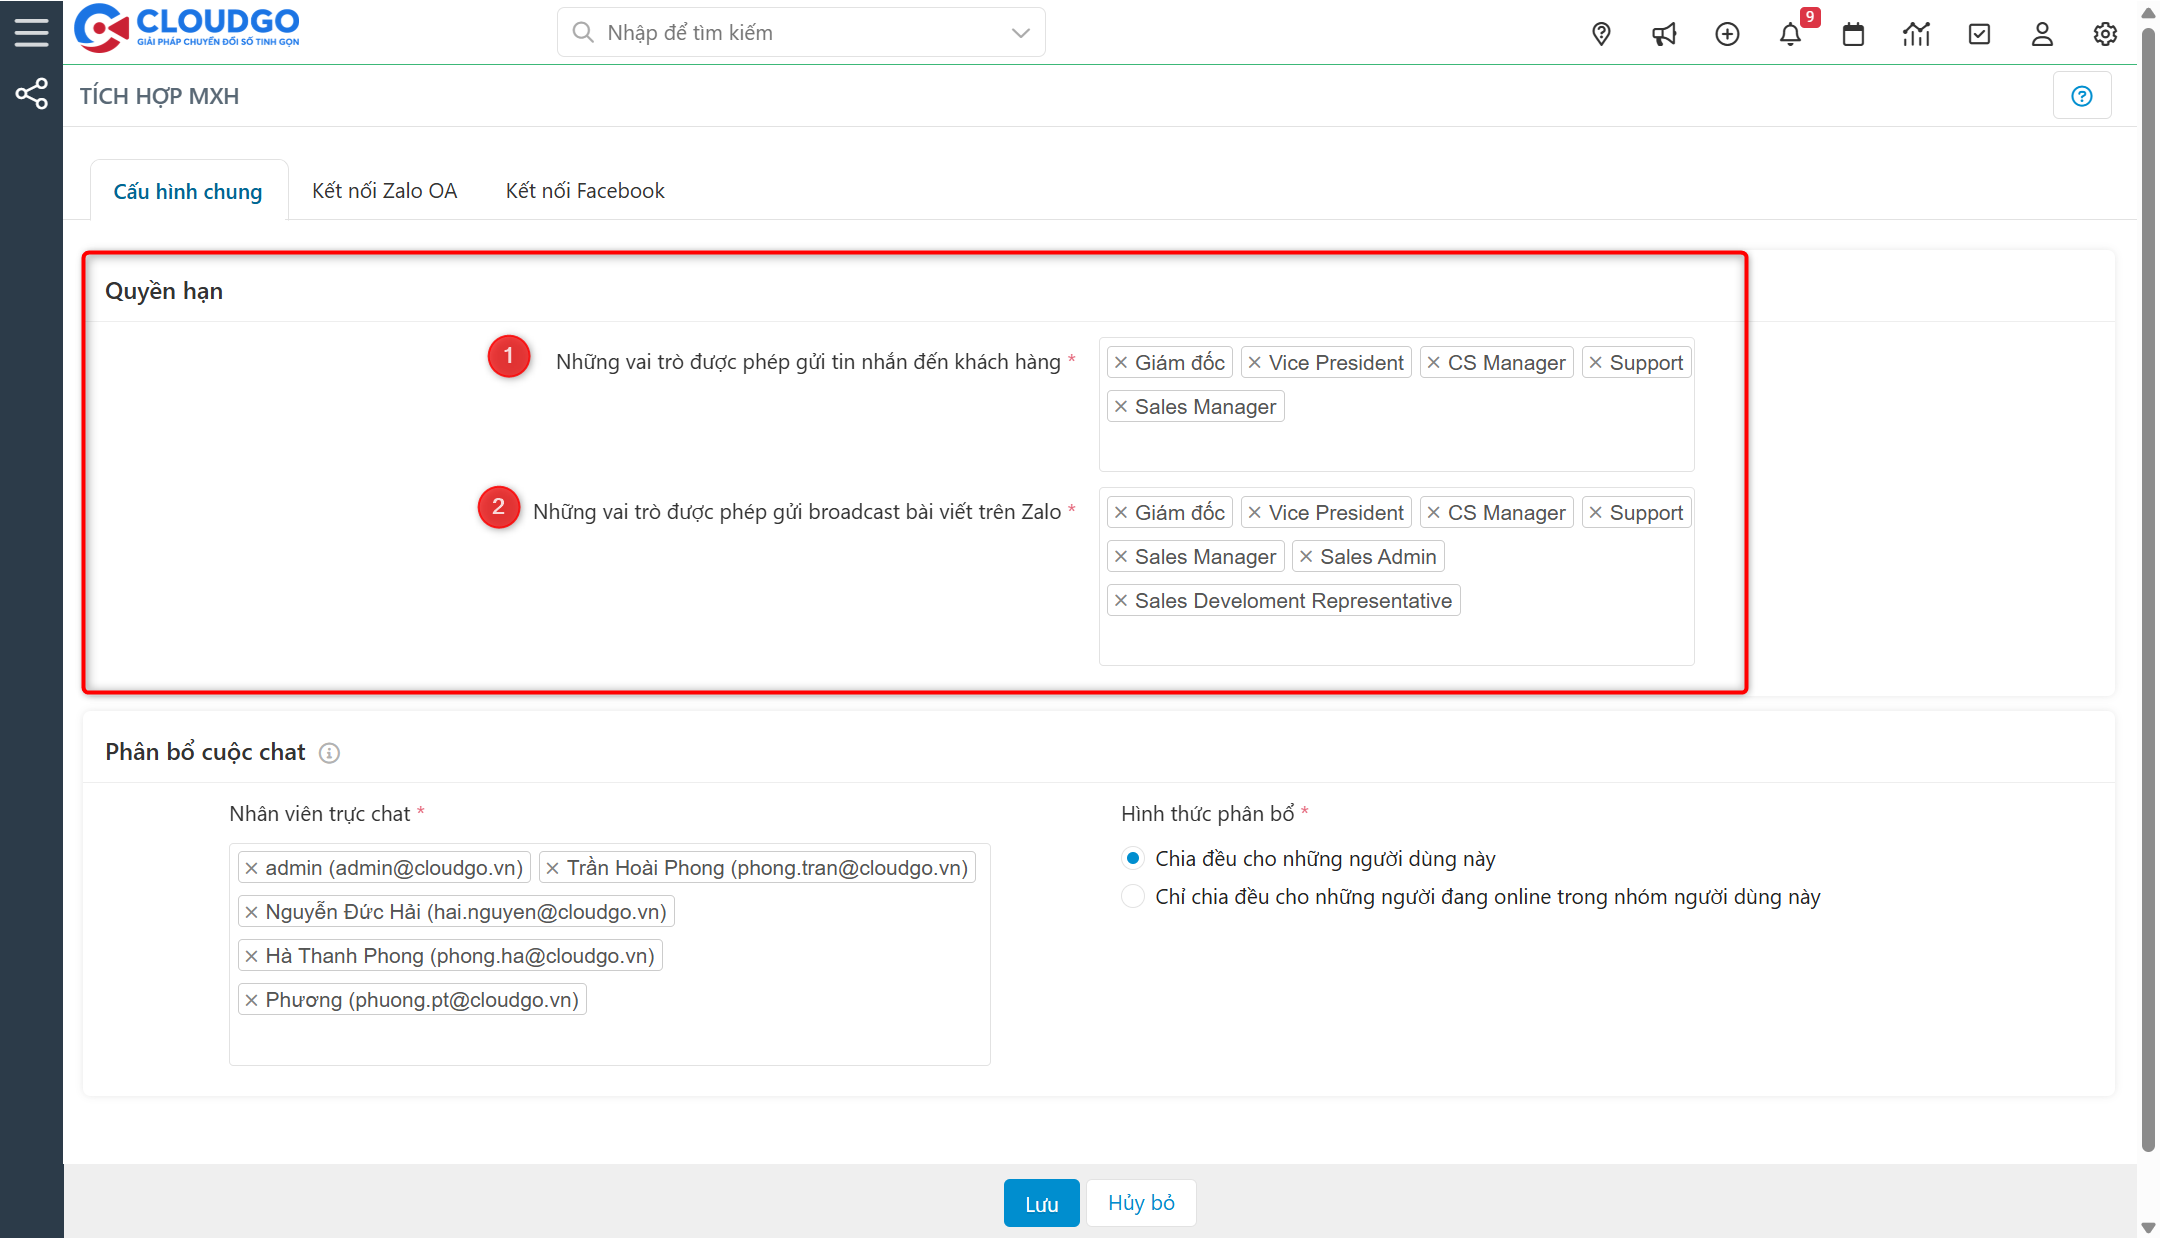The width and height of the screenshot is (2160, 1238).
Task: Open the calendar icon in the top bar
Action: click(x=1853, y=33)
